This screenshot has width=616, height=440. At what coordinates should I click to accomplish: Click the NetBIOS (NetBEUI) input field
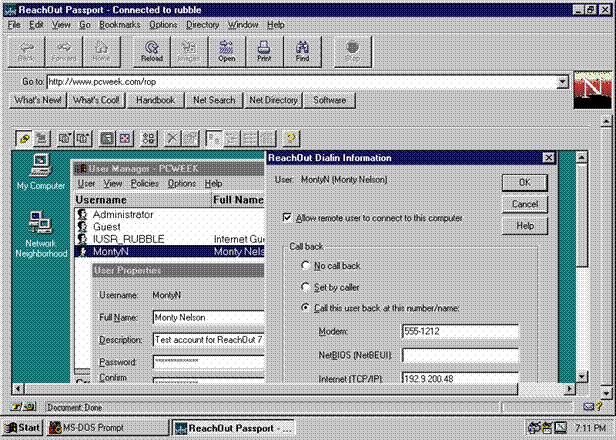coord(460,355)
